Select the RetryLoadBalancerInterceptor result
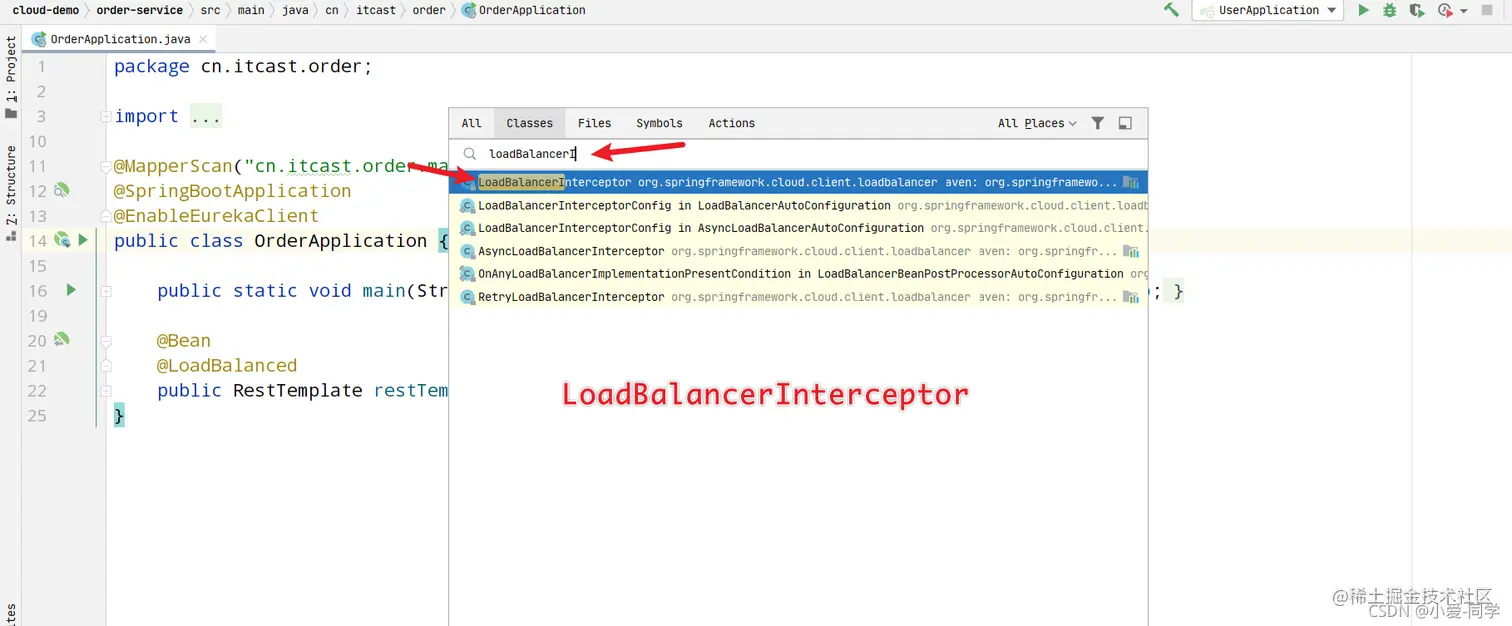The width and height of the screenshot is (1512, 626). click(798, 297)
